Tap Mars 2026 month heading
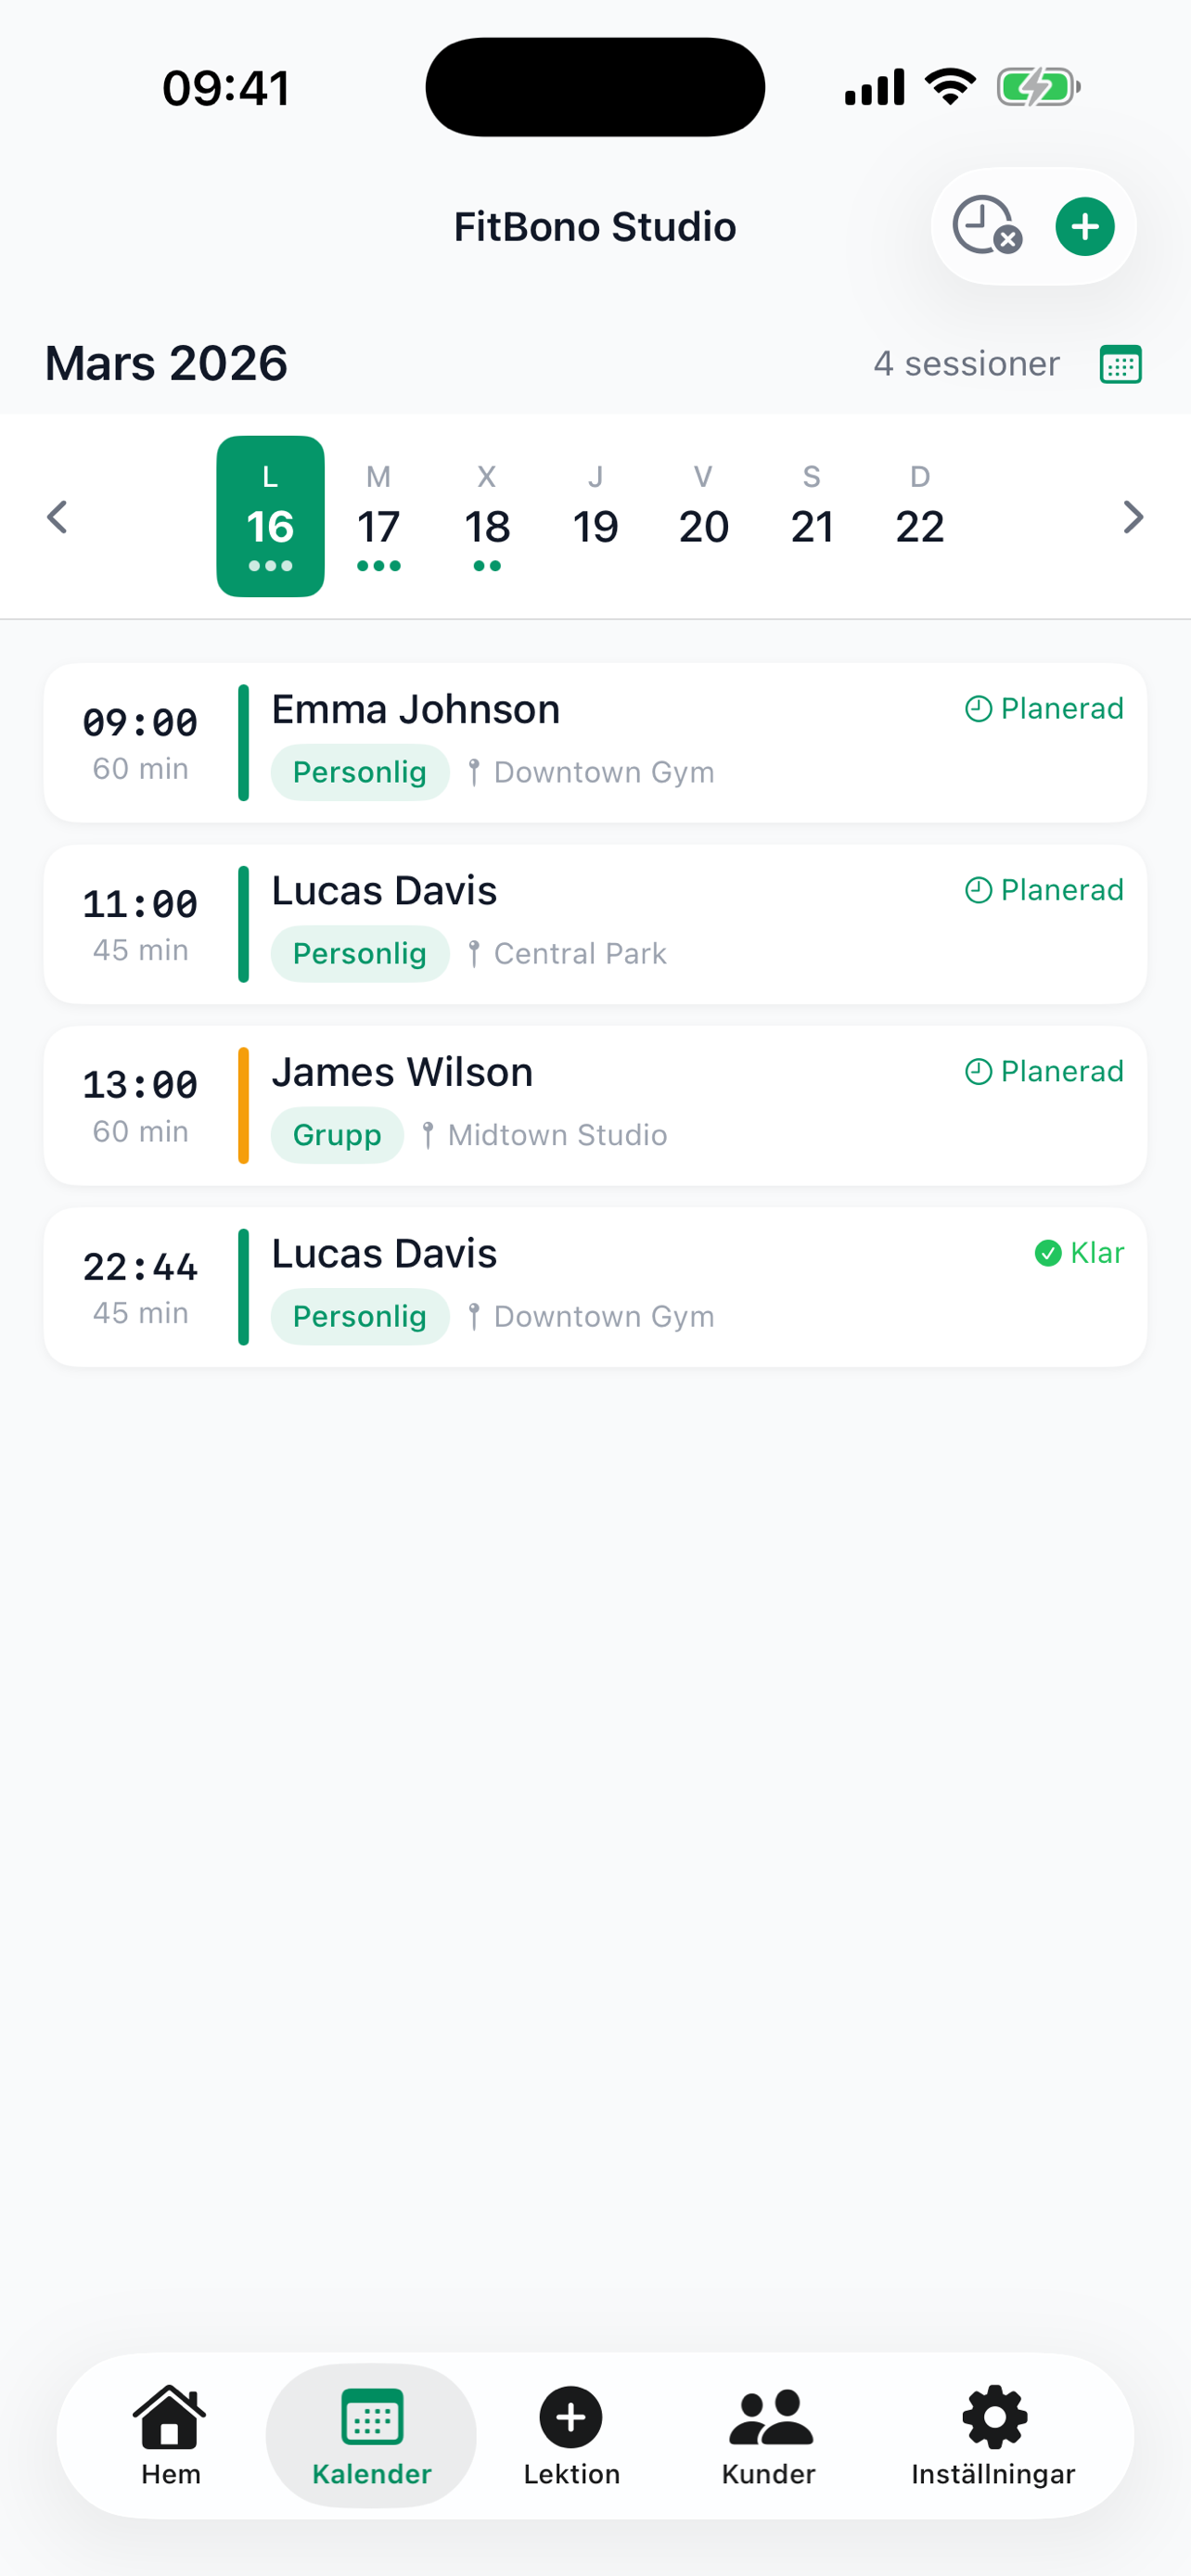Screen dimensions: 1191x2576 click(166, 363)
